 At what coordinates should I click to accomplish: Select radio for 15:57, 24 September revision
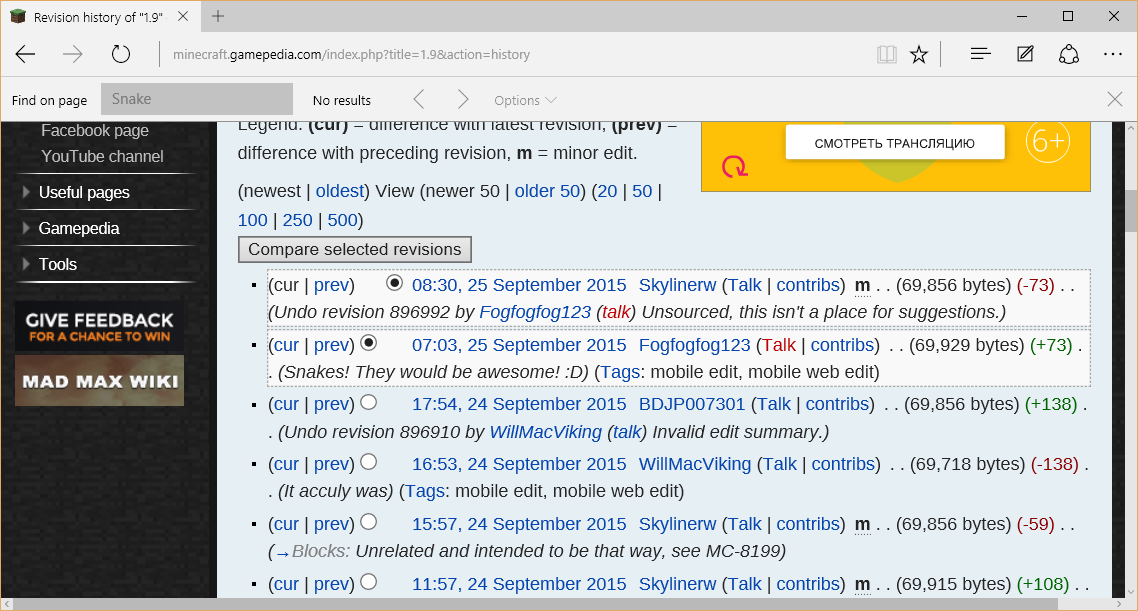(x=369, y=521)
